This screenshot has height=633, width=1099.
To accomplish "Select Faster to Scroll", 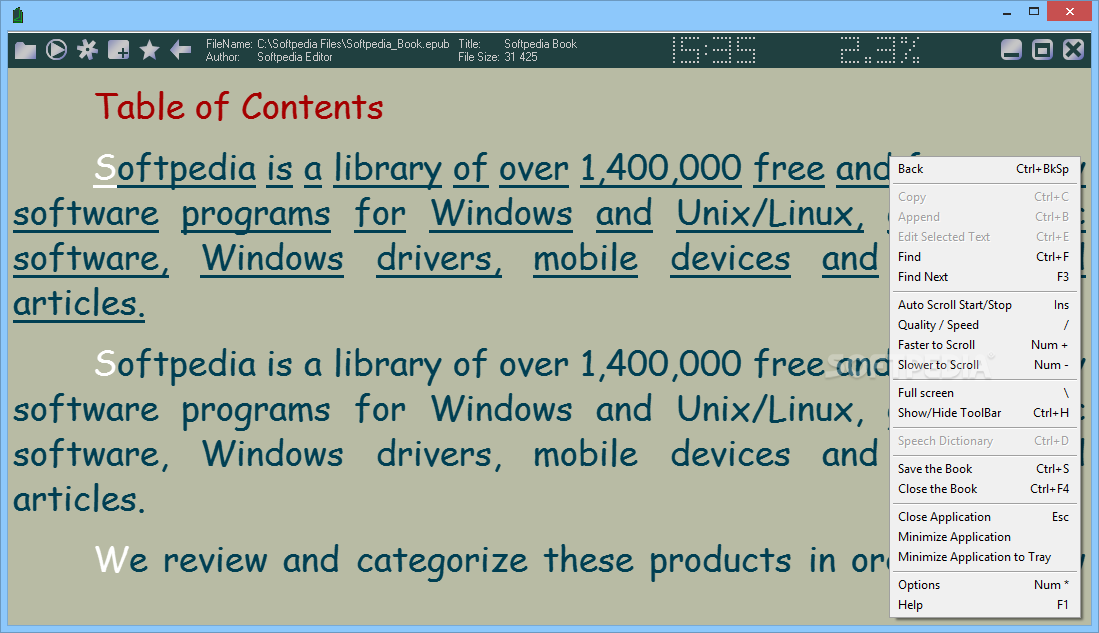I will click(983, 345).
